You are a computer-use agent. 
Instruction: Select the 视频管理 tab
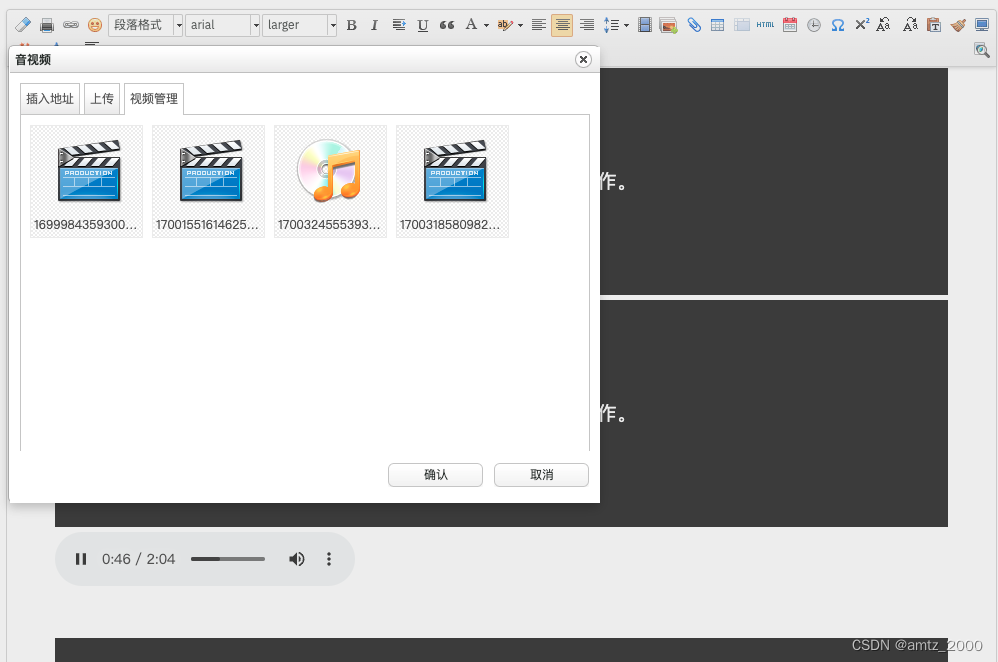click(x=154, y=99)
